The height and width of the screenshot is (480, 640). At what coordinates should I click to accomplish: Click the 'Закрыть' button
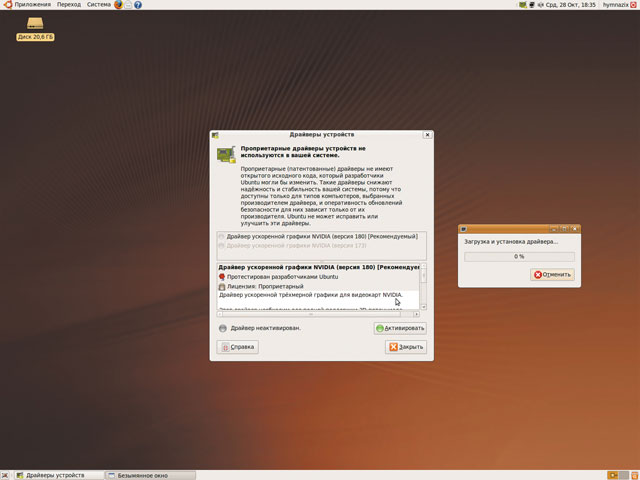point(406,347)
